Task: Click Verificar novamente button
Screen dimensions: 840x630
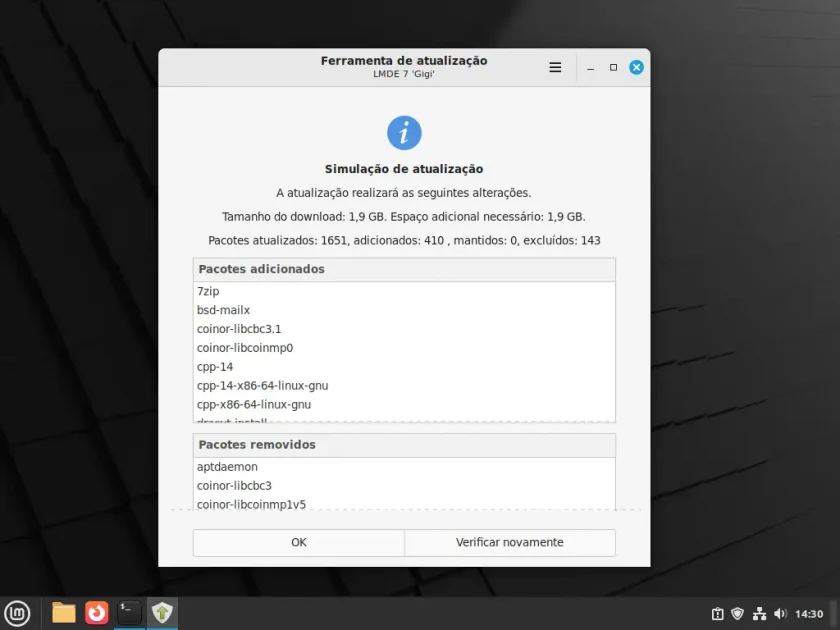Action: coord(509,542)
